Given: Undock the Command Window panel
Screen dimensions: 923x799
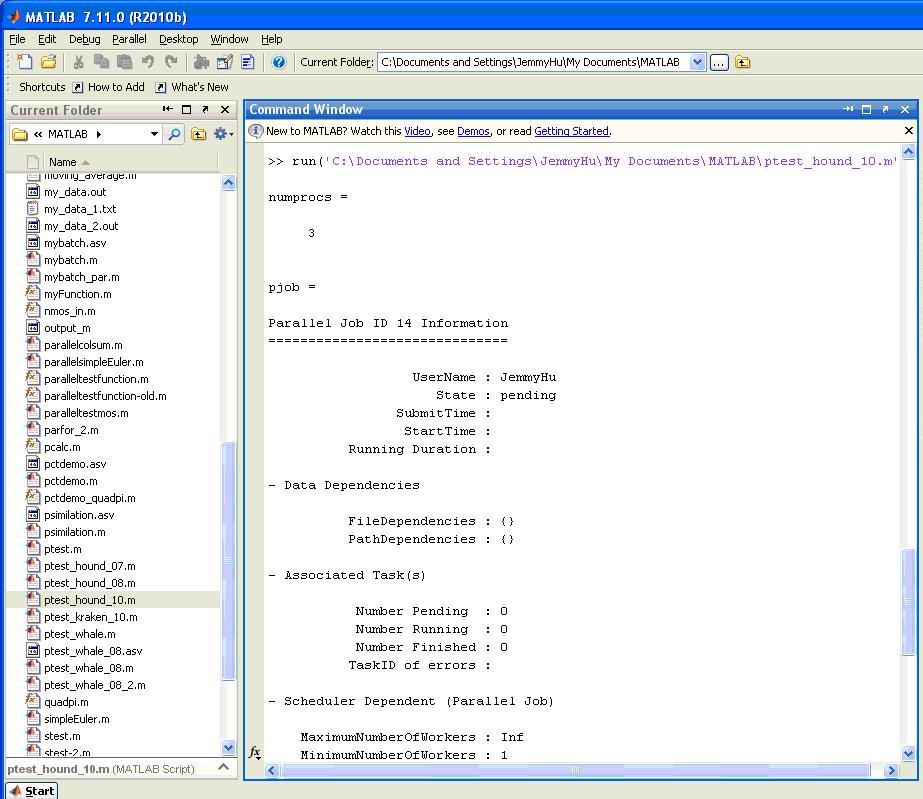Looking at the screenshot, I should 886,109.
